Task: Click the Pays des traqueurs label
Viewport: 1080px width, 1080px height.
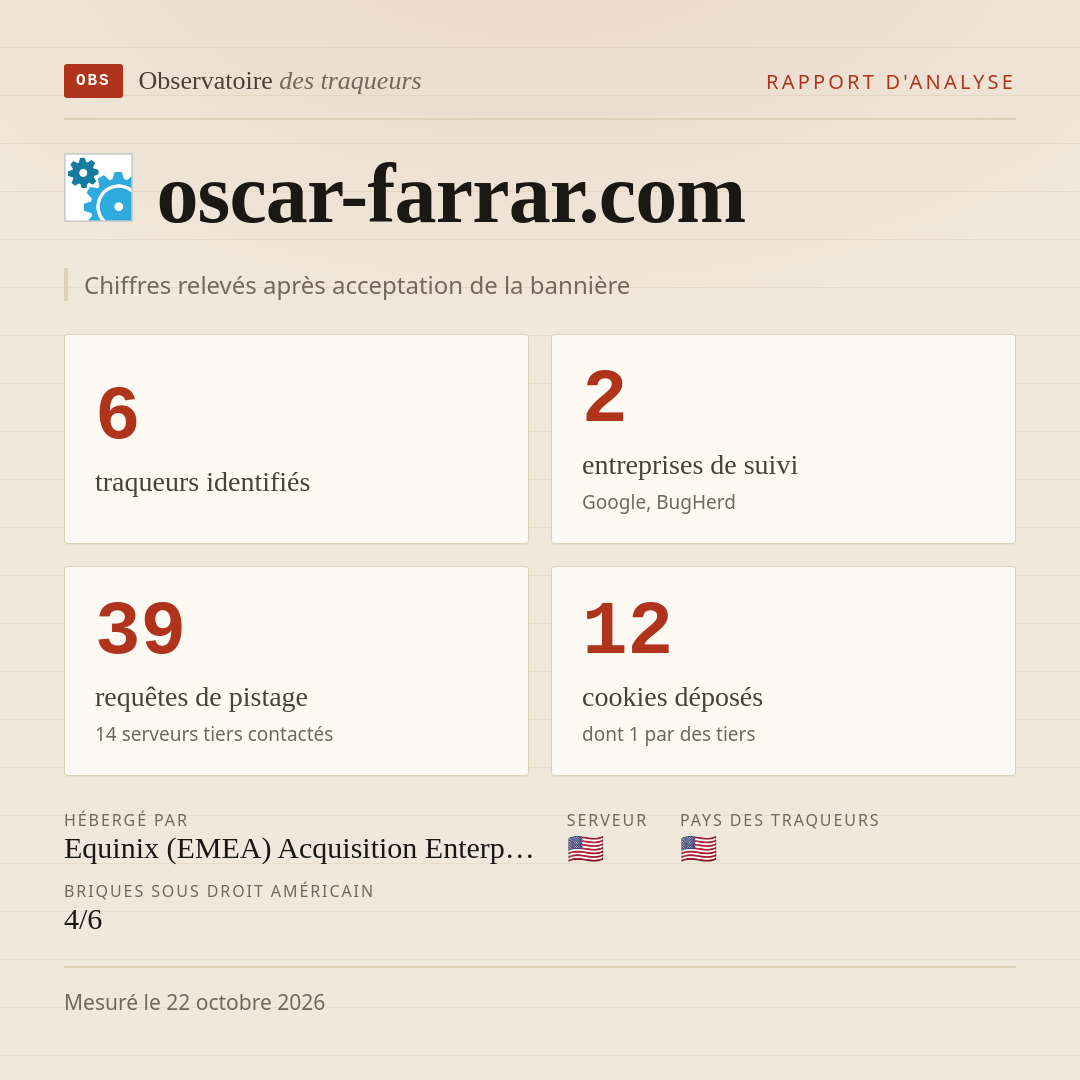Action: [780, 820]
